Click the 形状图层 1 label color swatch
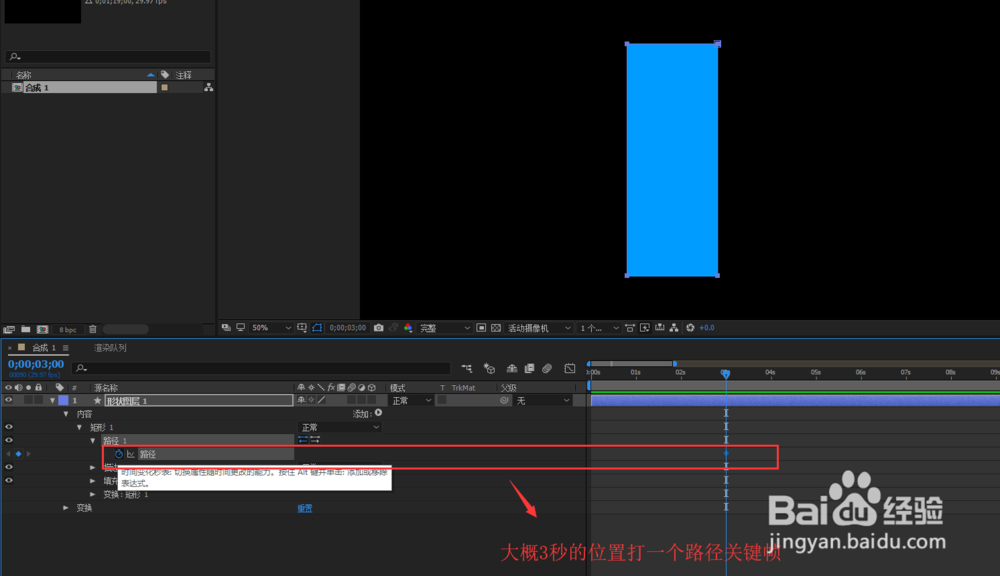Image resolution: width=1000 pixels, height=576 pixels. (x=63, y=401)
